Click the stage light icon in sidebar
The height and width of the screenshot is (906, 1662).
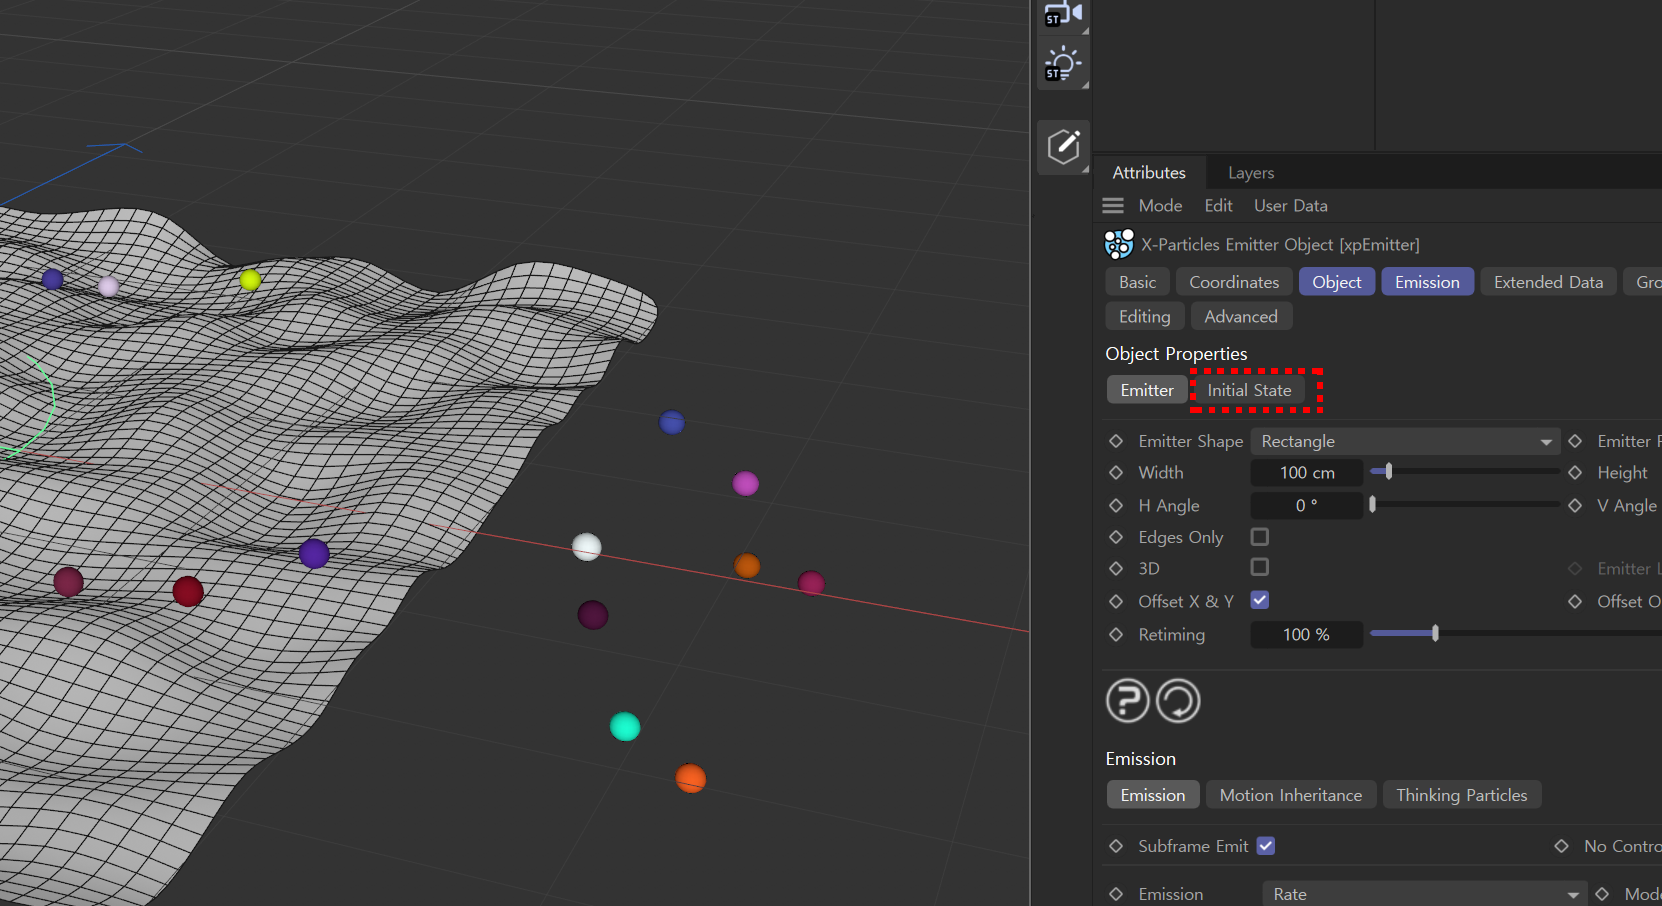[x=1063, y=65]
